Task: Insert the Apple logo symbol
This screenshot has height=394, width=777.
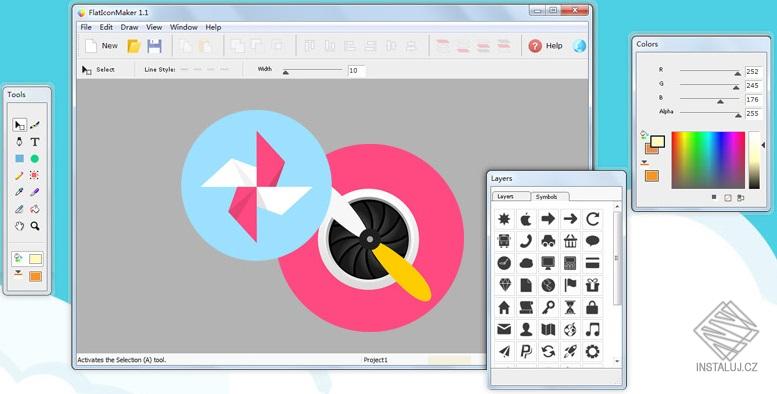Action: 526,219
